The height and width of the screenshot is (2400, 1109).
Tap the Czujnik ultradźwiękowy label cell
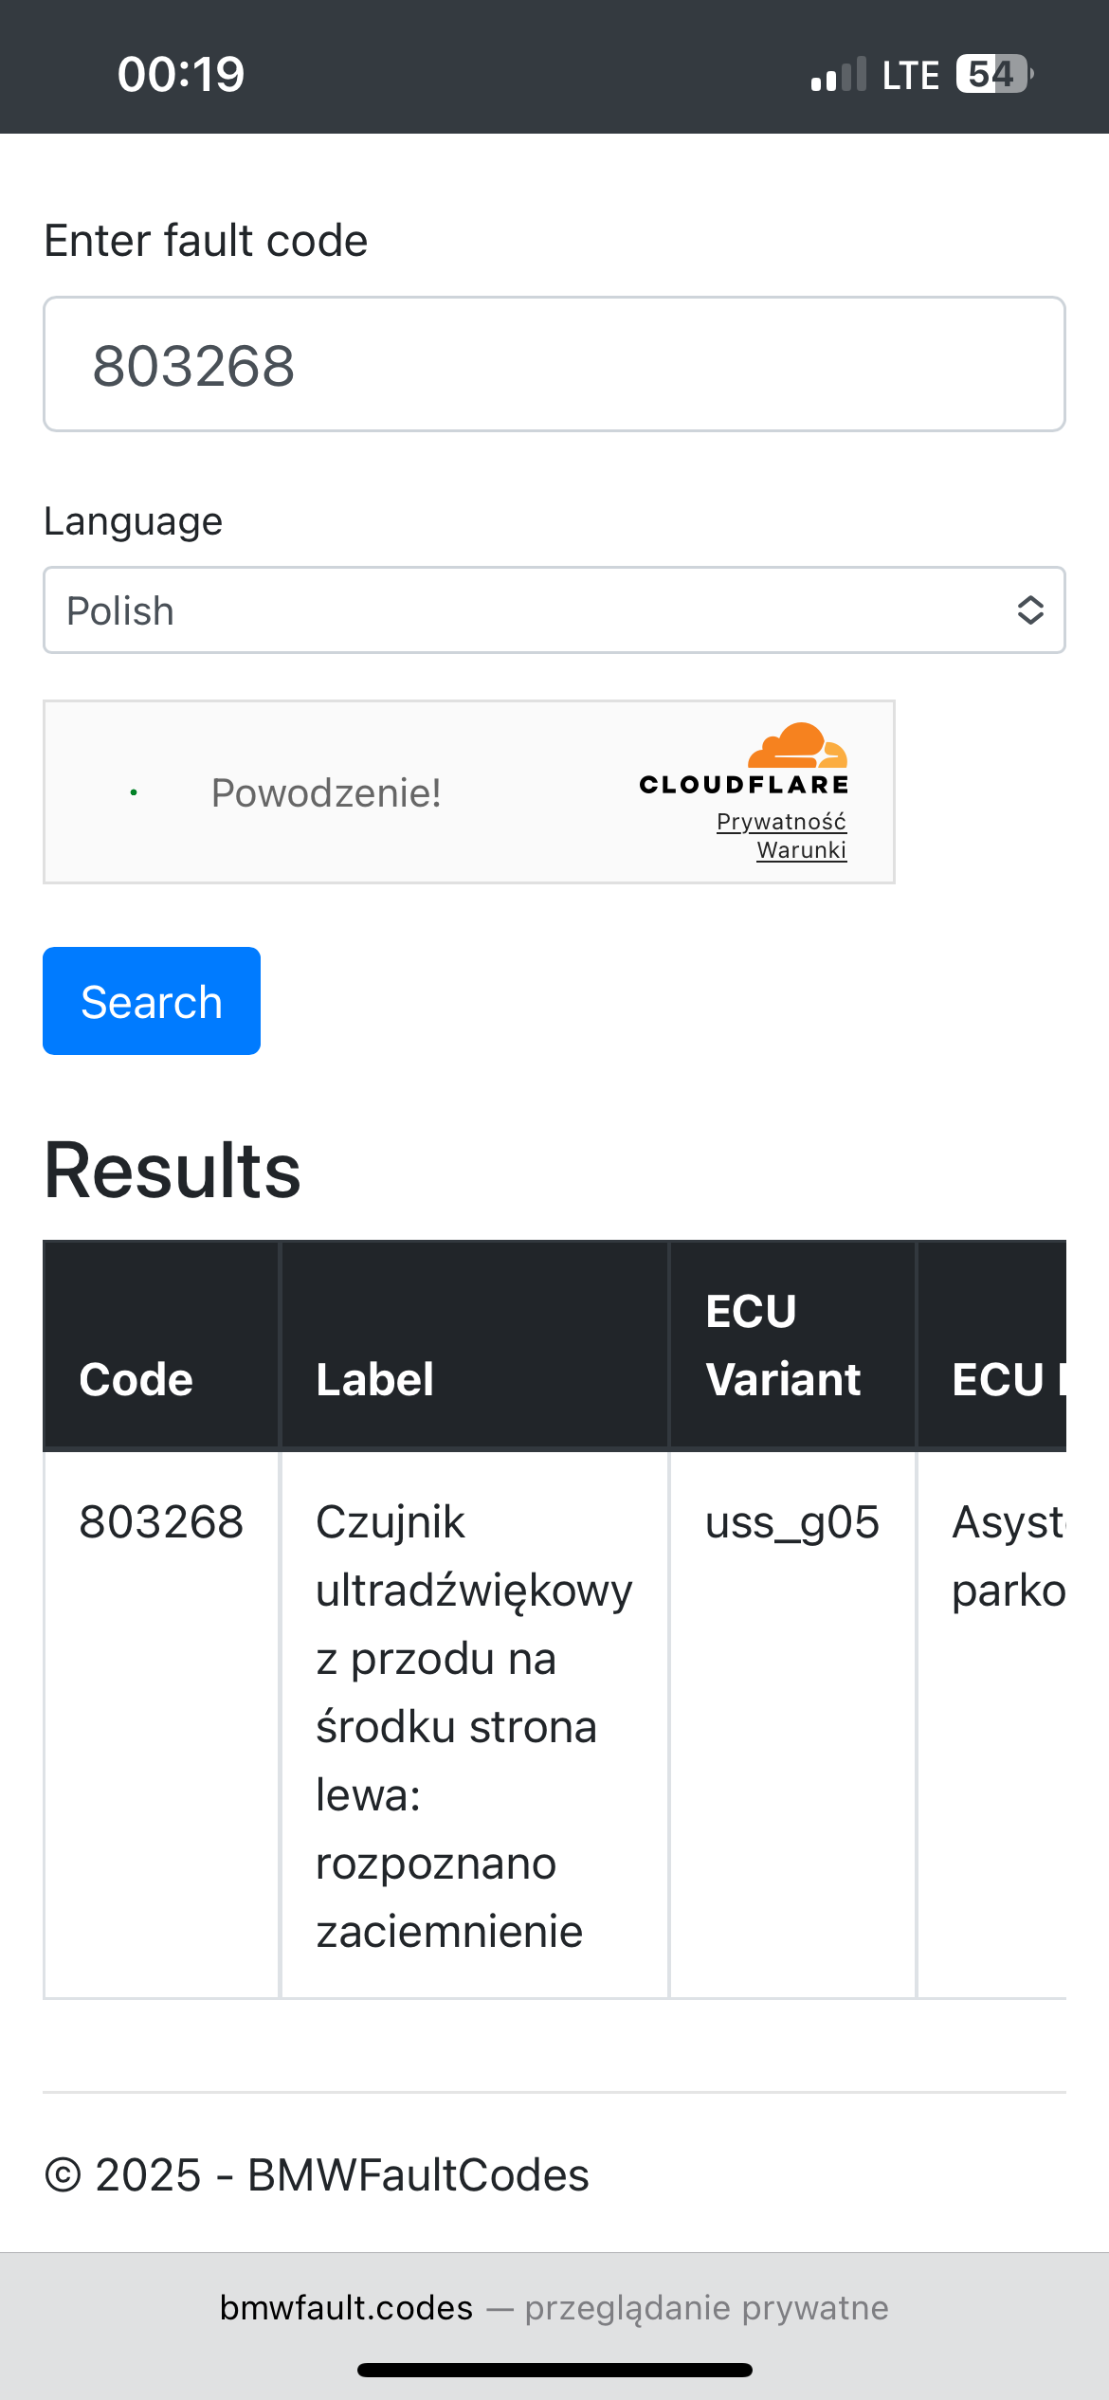pyautogui.click(x=475, y=1726)
